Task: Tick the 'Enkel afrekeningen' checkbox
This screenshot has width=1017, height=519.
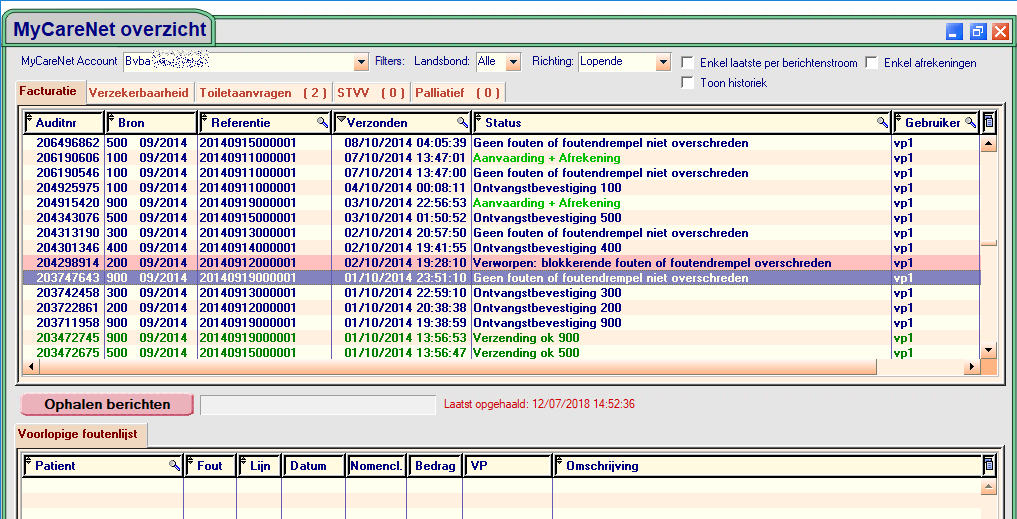Action: (x=872, y=63)
